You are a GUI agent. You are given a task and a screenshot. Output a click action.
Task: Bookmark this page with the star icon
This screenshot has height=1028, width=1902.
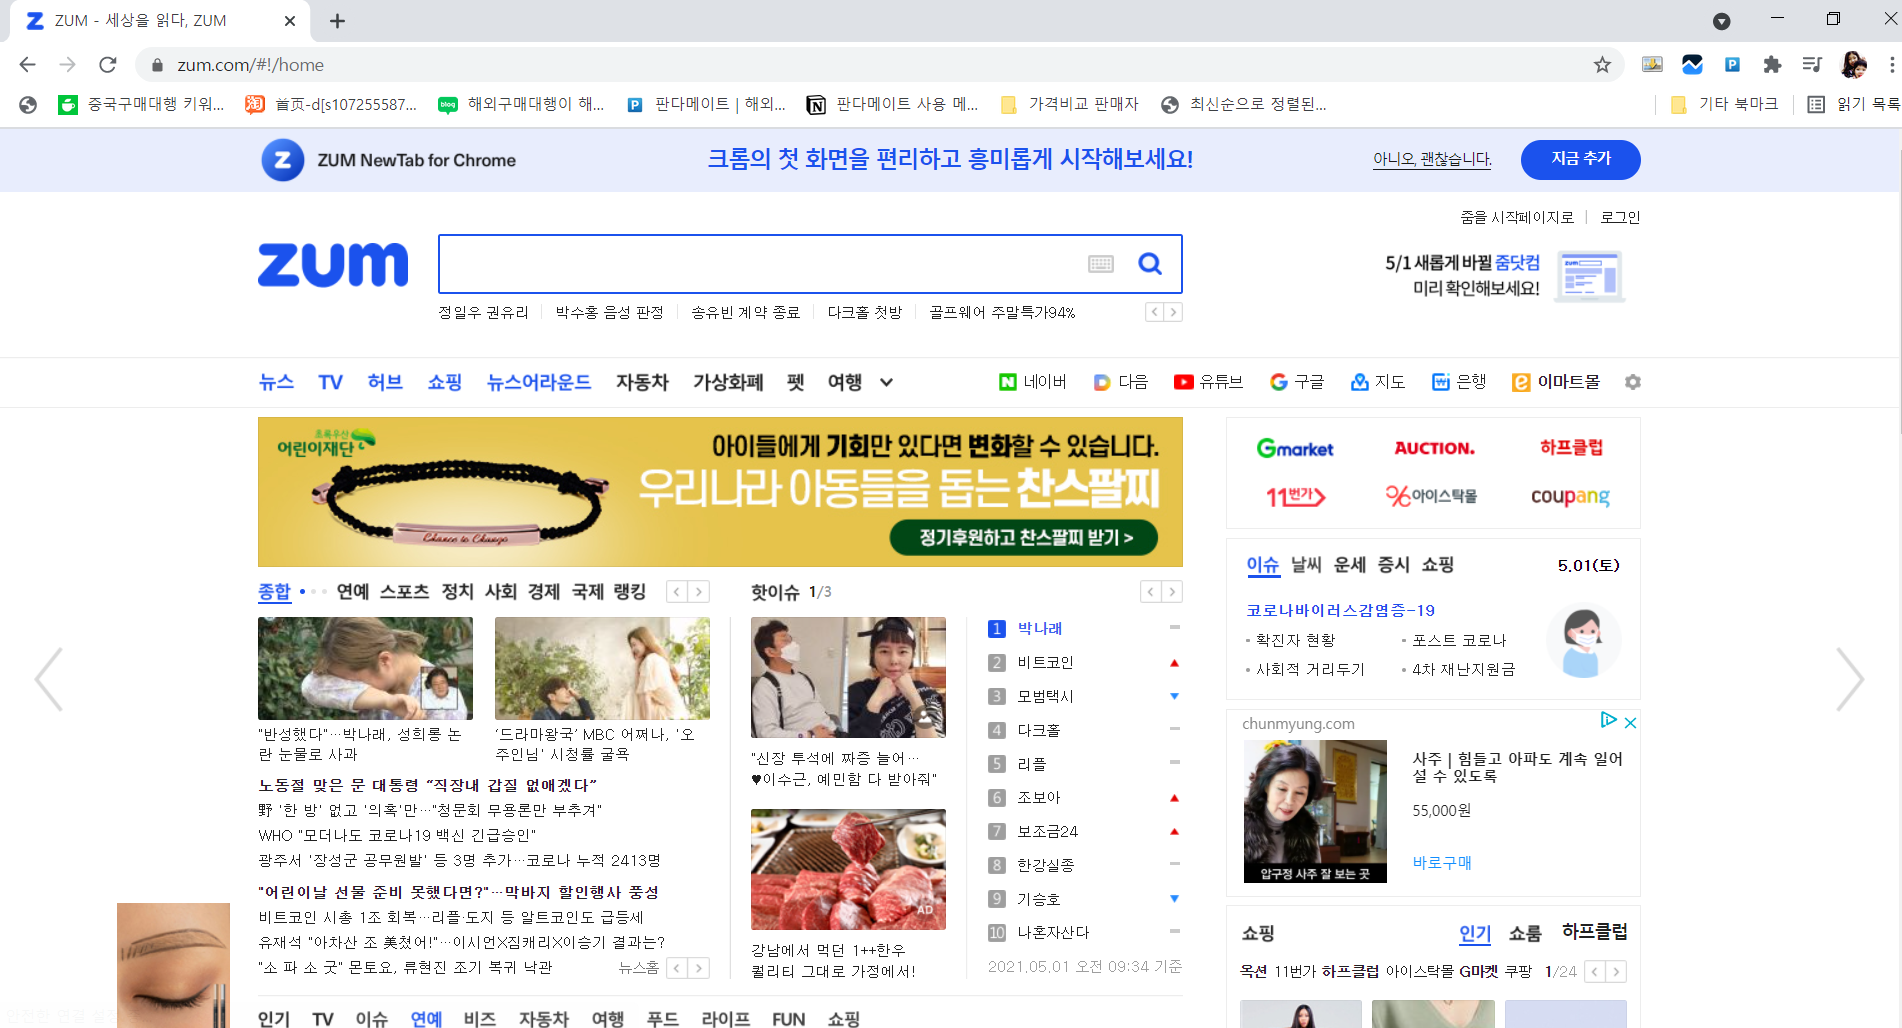(1602, 65)
